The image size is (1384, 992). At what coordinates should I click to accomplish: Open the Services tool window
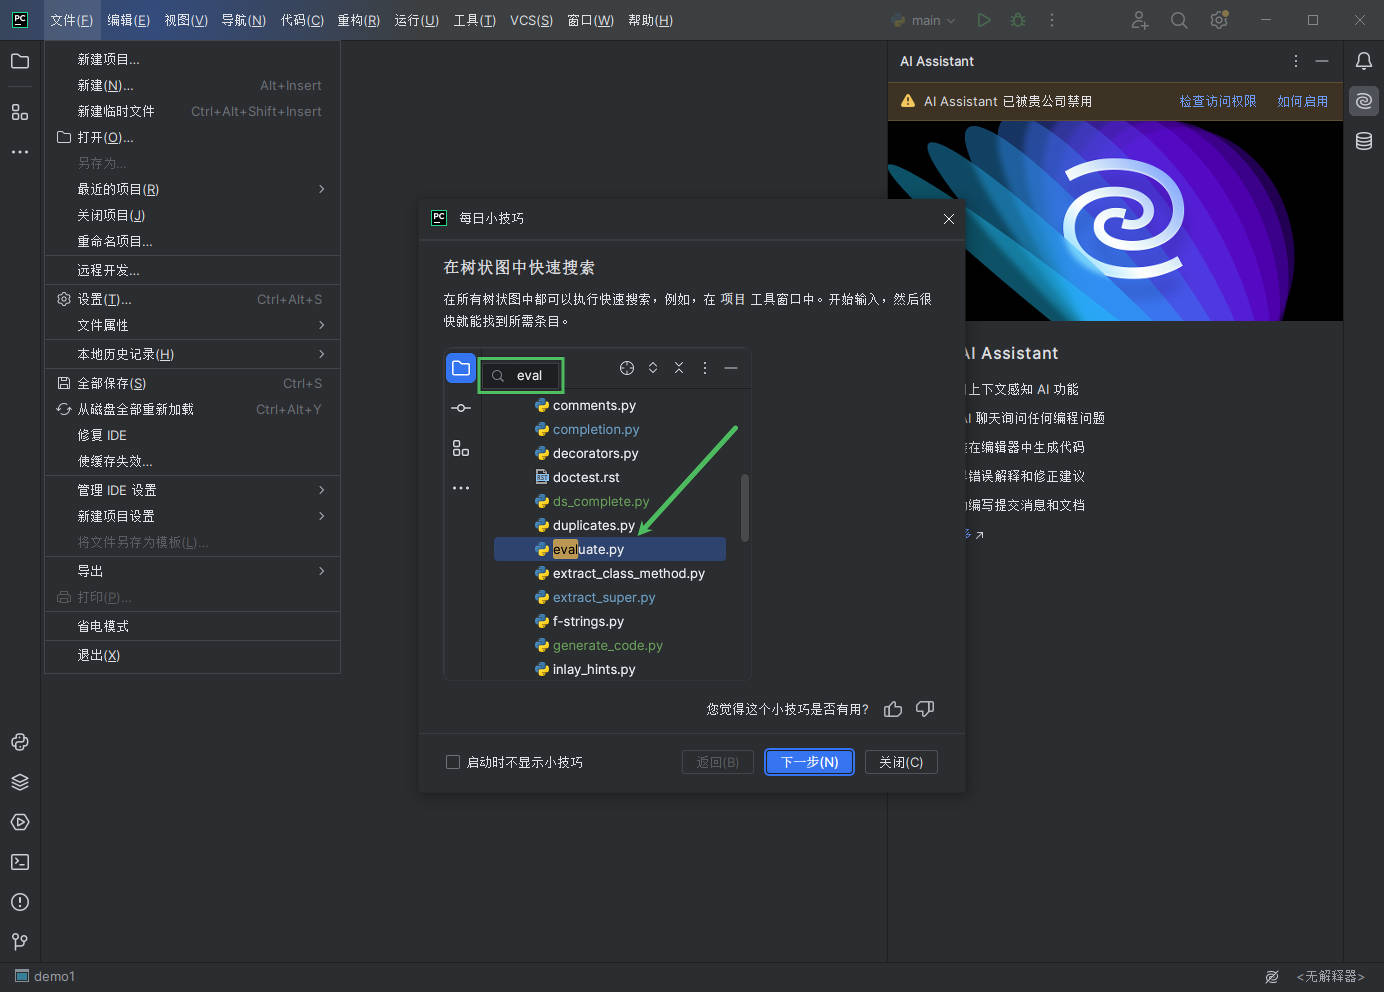click(x=20, y=822)
